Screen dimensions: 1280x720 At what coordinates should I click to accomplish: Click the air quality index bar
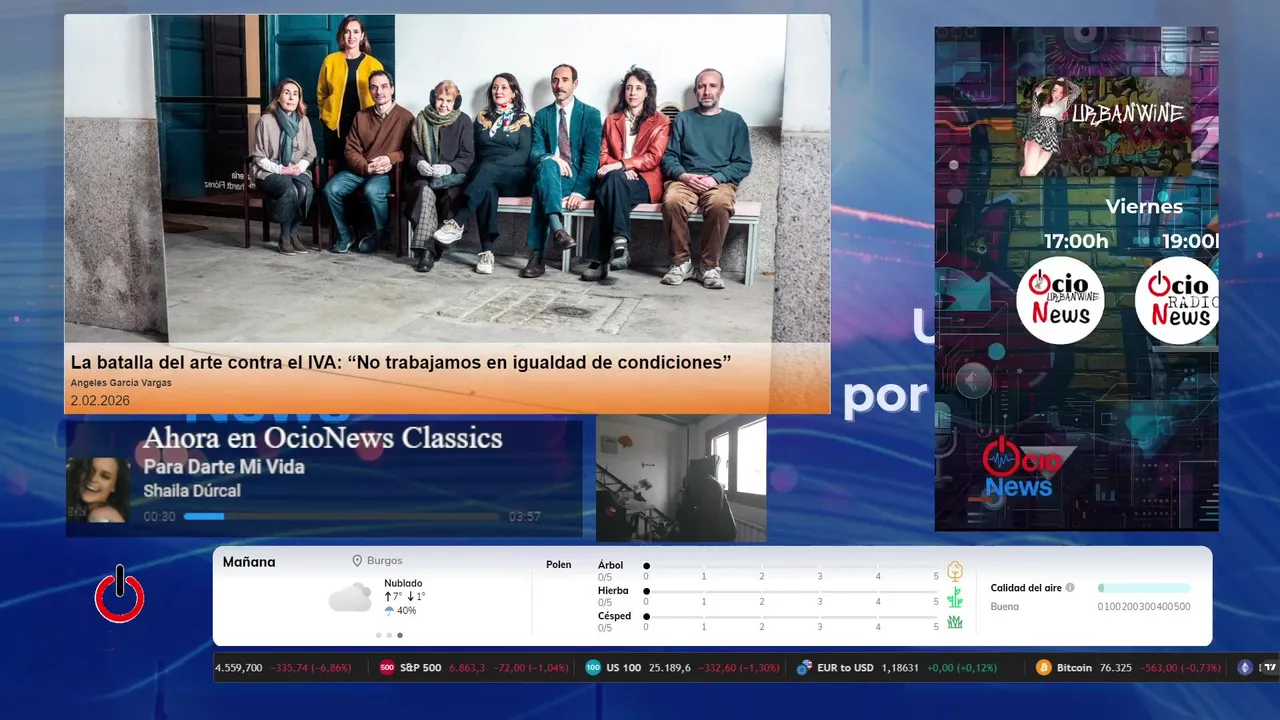tap(1144, 588)
